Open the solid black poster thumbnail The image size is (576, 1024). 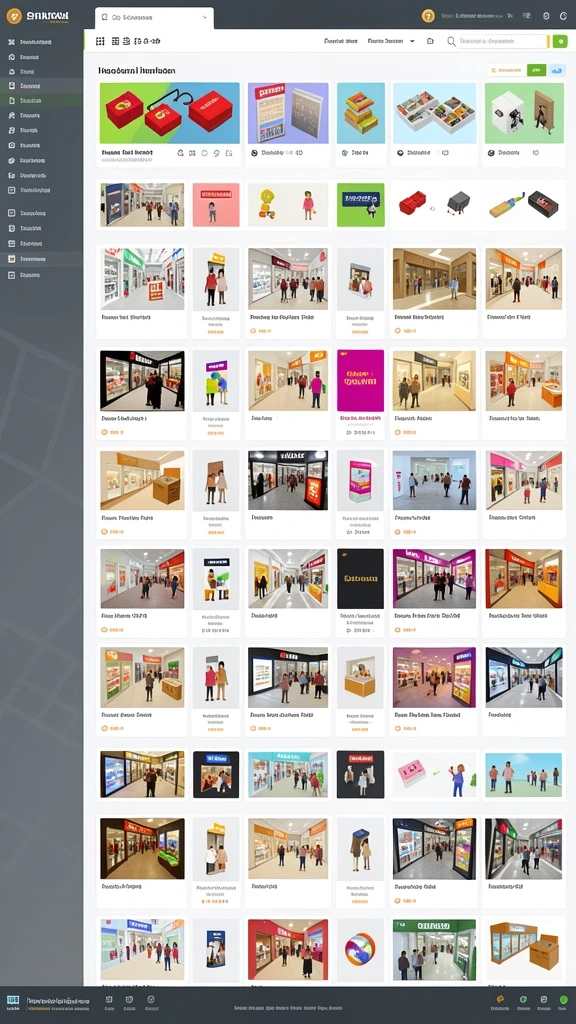point(360,579)
